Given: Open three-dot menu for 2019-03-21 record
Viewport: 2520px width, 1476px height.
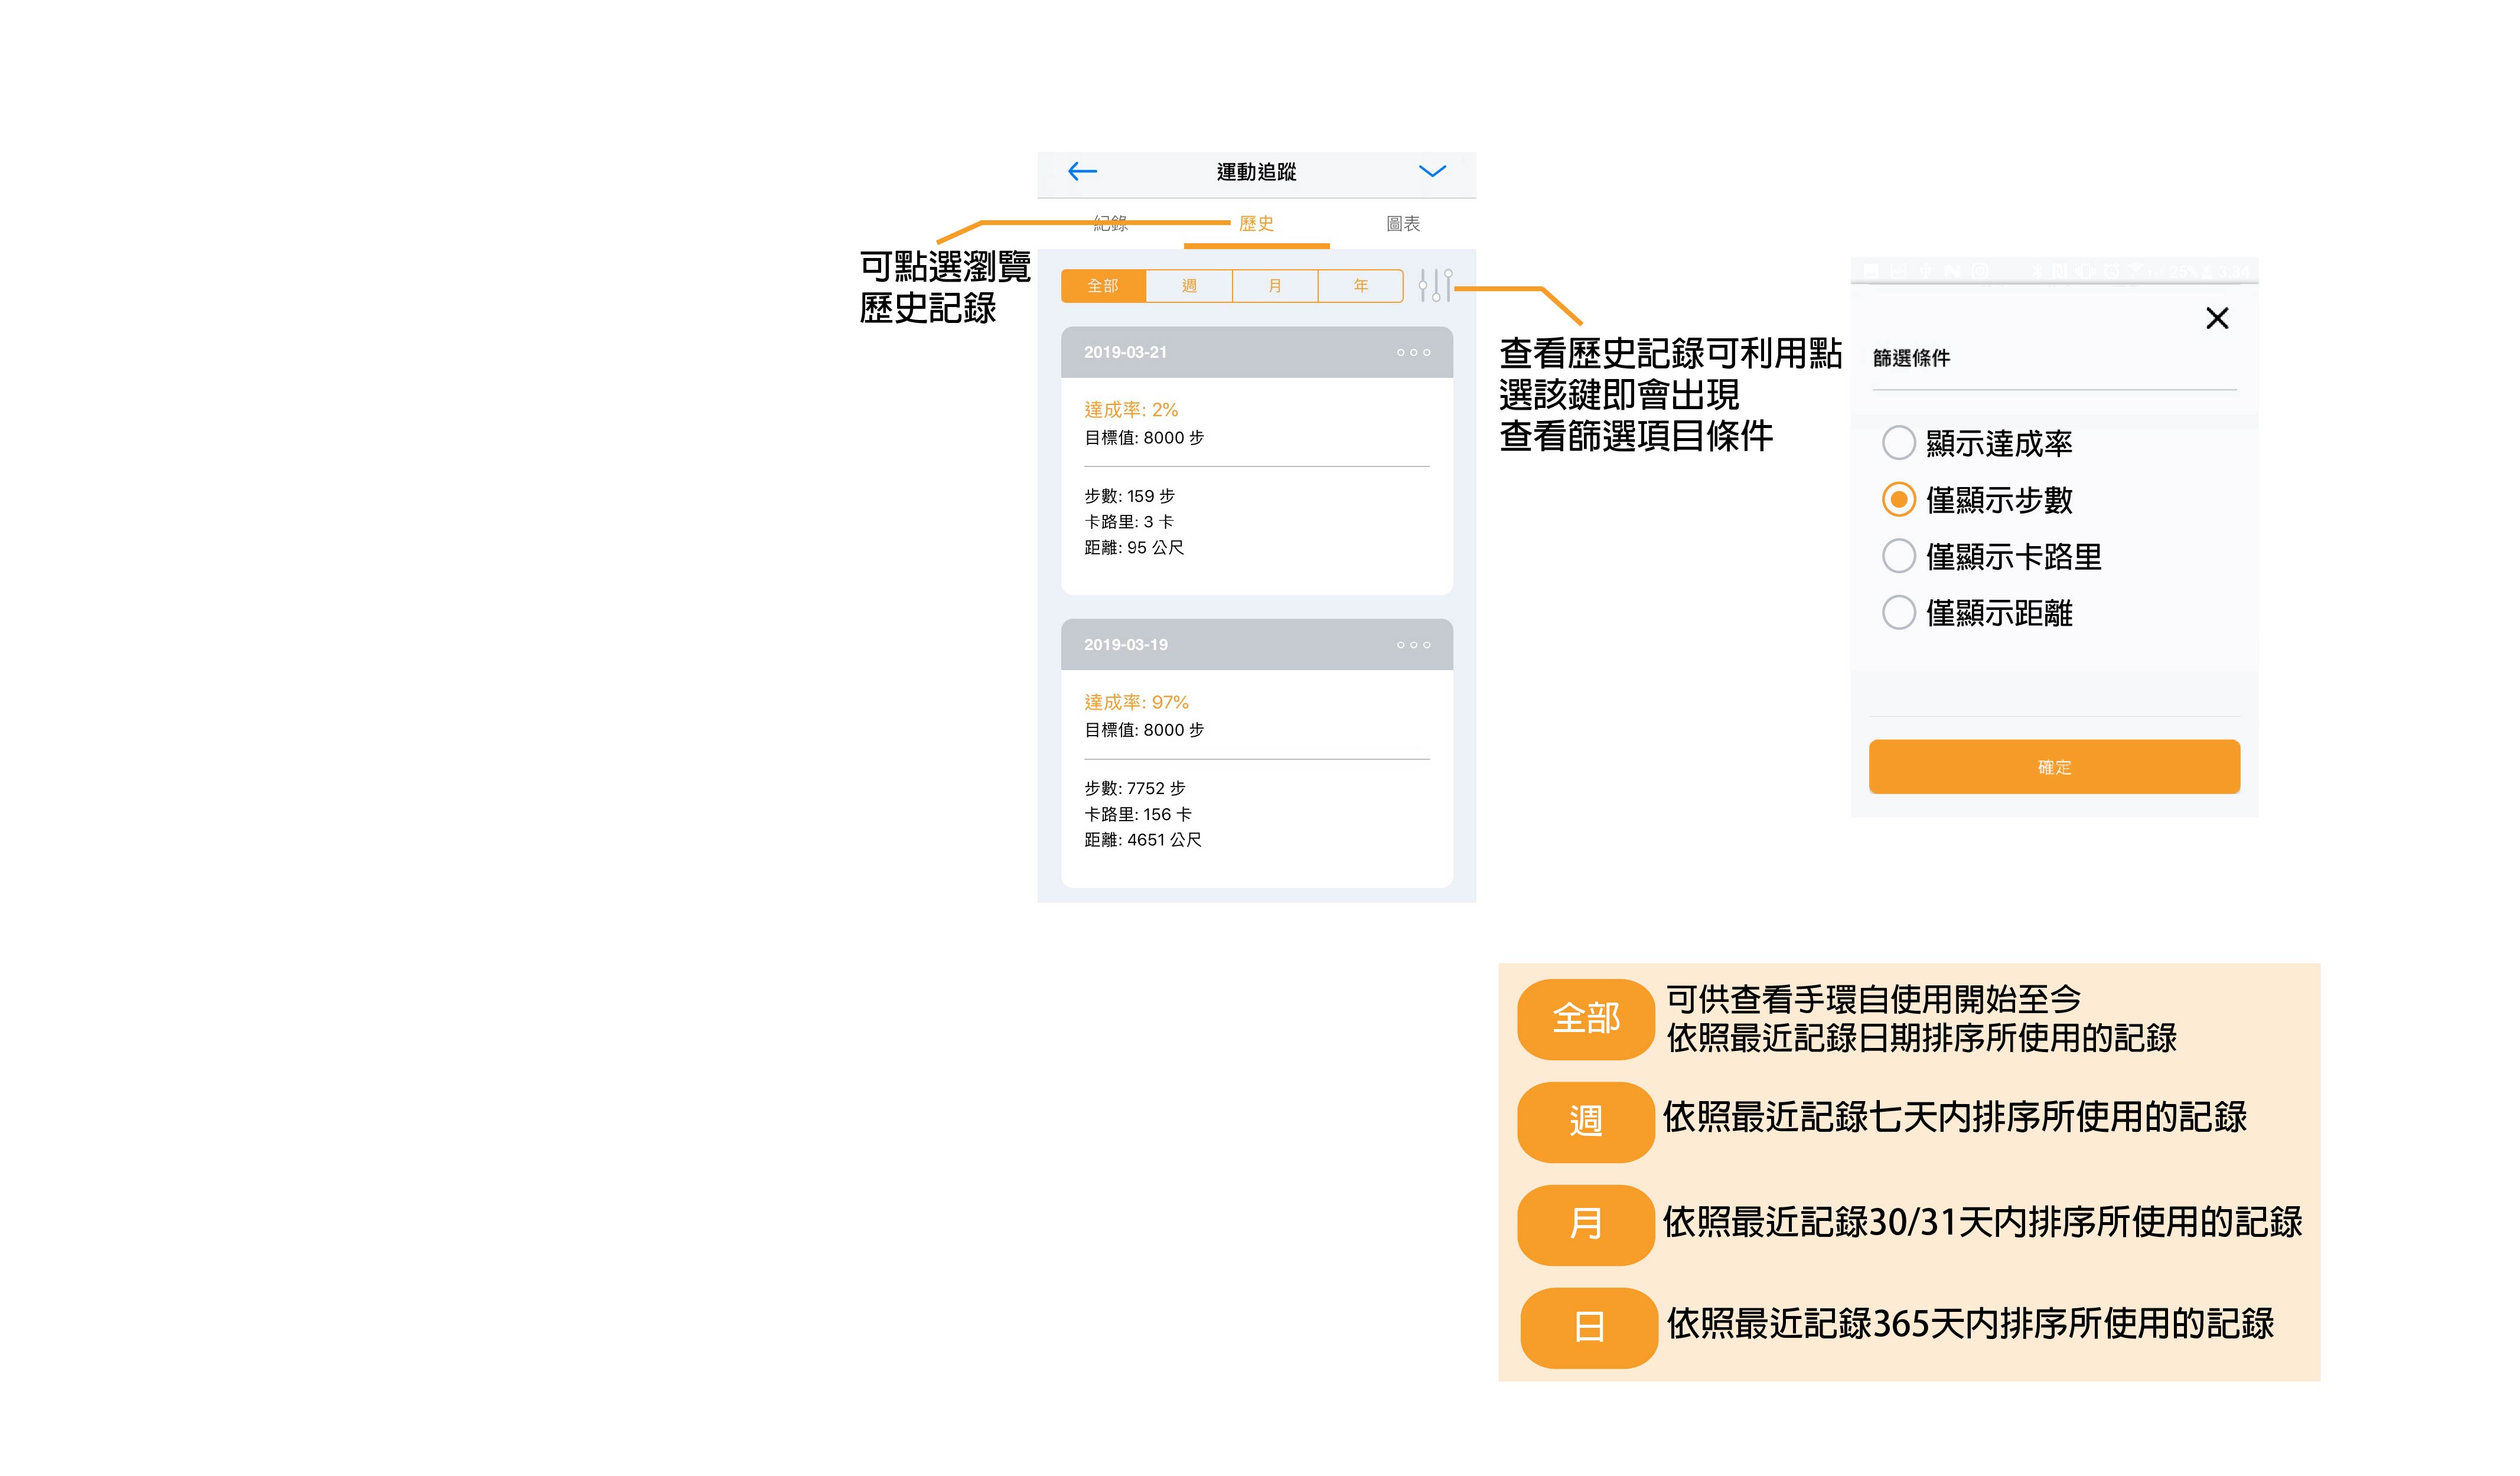Looking at the screenshot, I should 1413,353.
